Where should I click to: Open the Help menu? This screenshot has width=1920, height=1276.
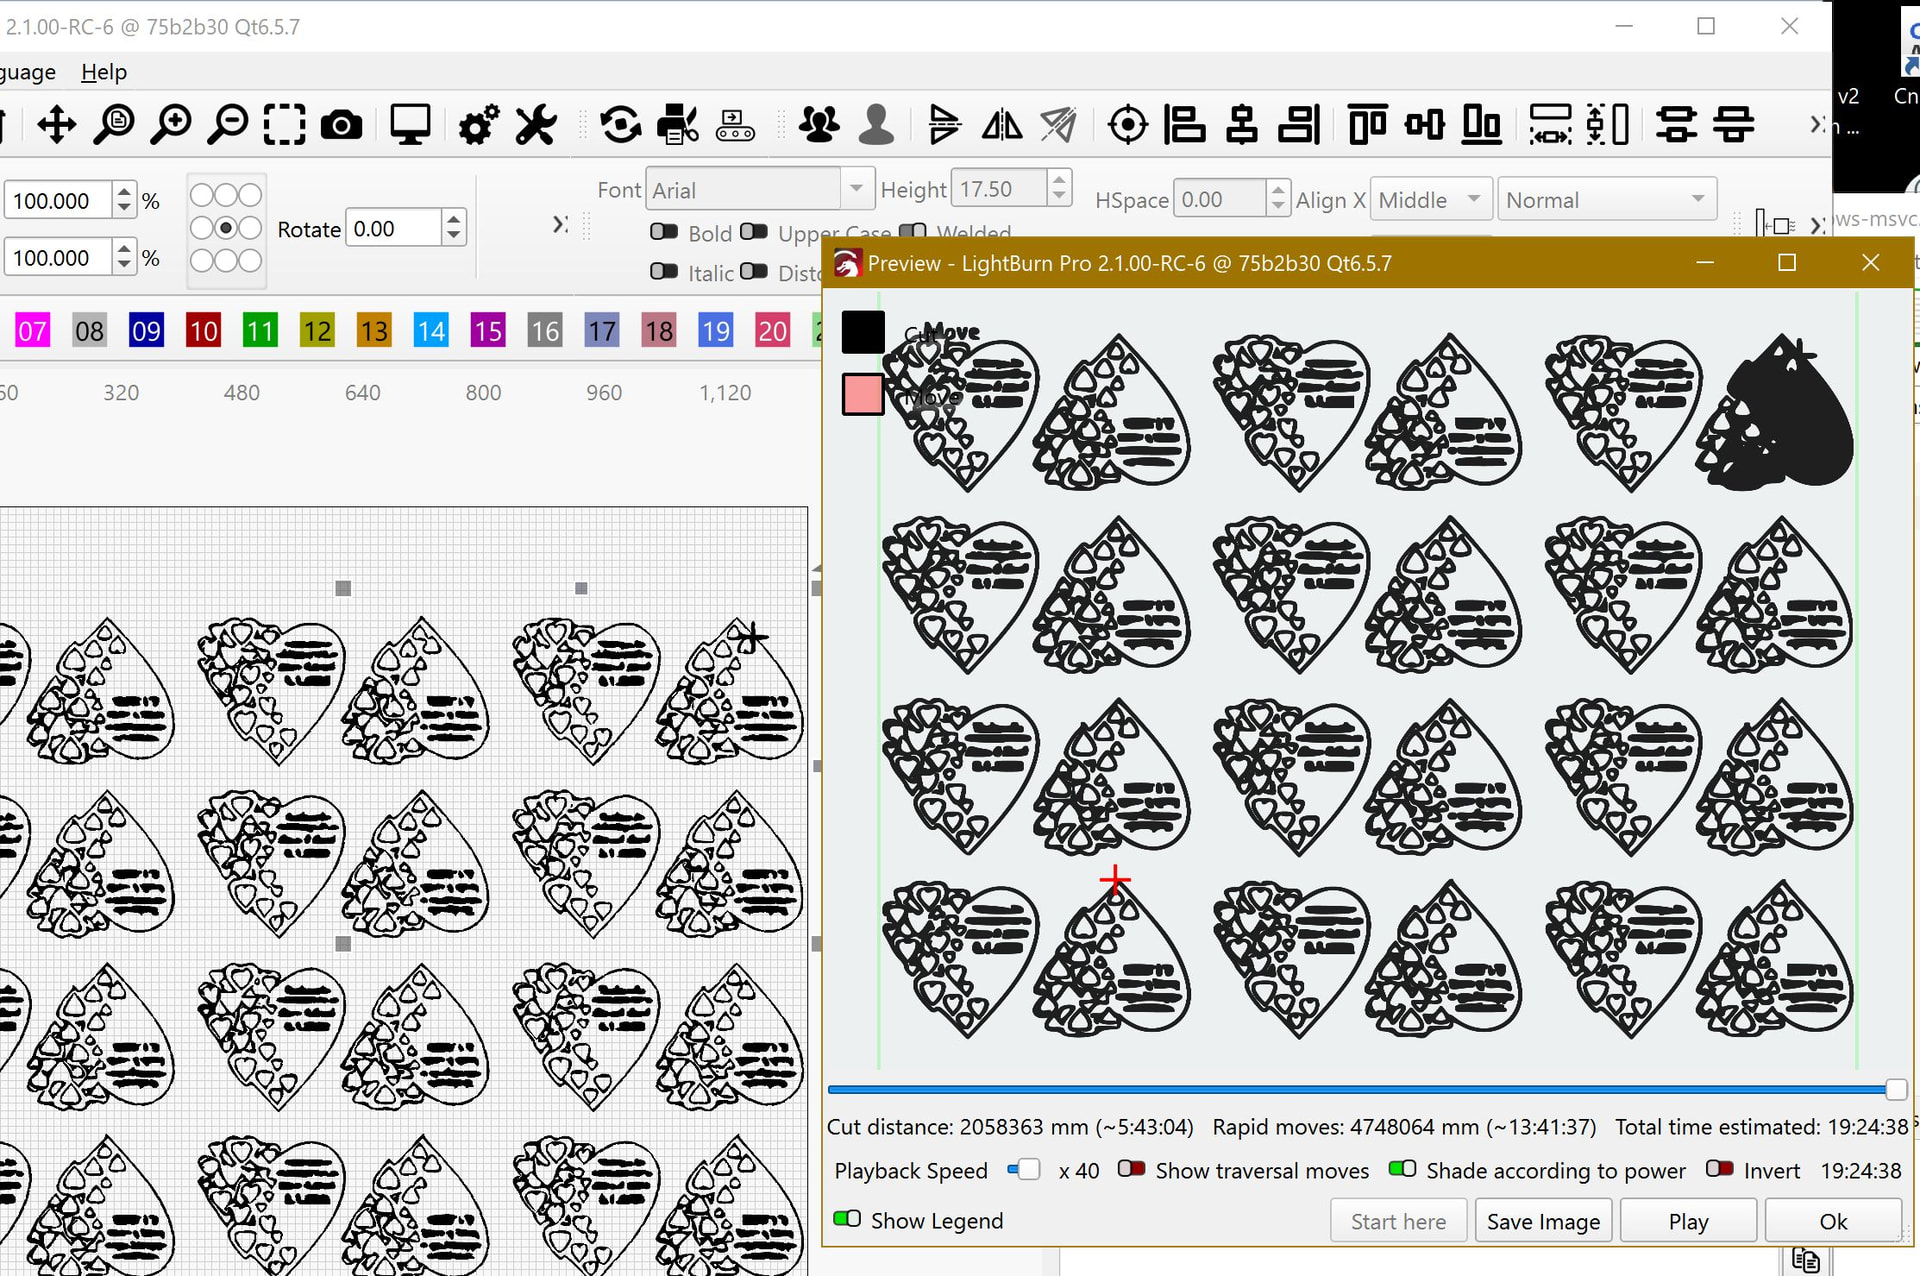pyautogui.click(x=104, y=72)
